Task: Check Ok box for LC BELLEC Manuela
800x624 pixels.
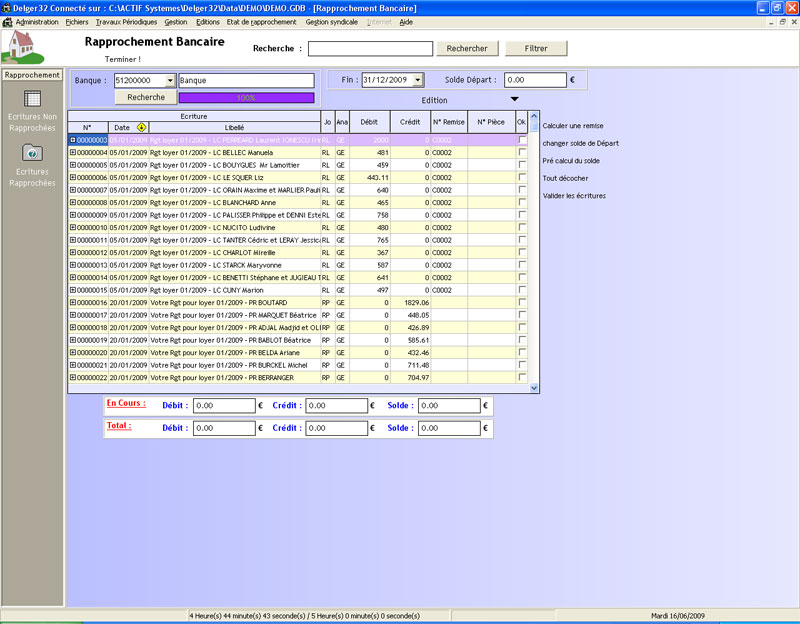Action: 522,152
